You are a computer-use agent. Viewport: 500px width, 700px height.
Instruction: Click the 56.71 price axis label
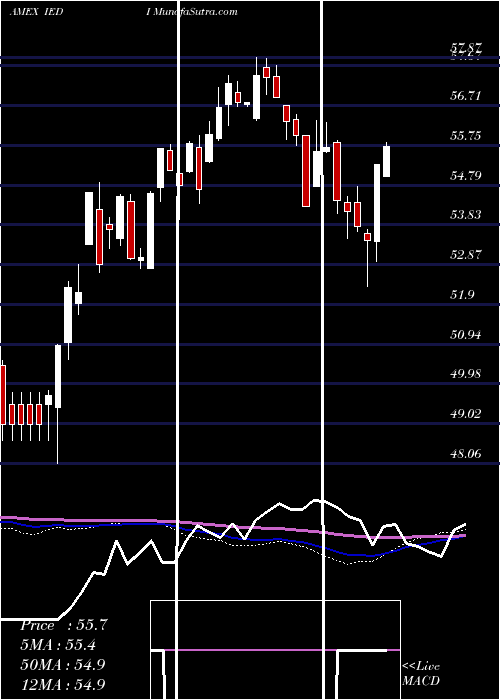click(x=466, y=96)
